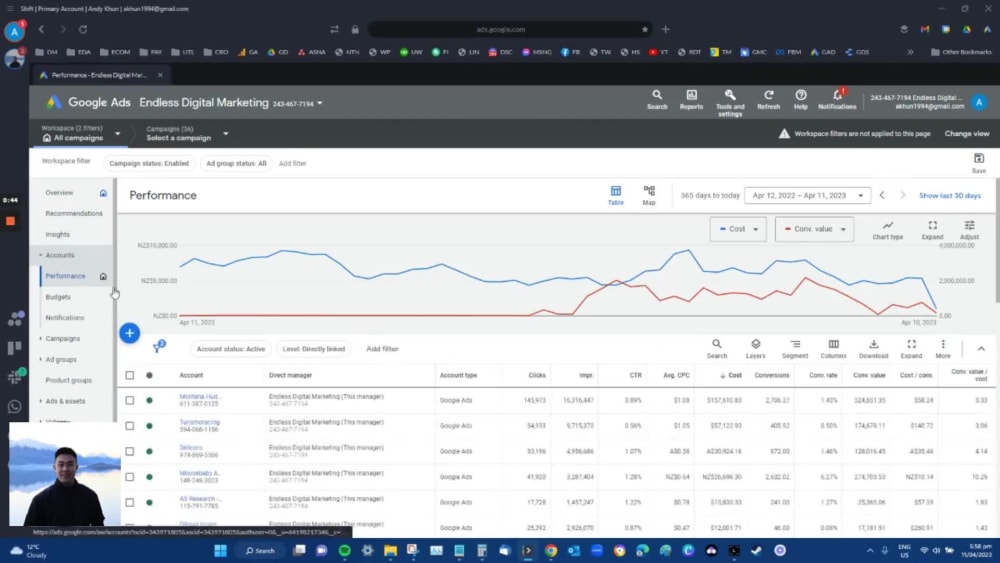
Task: Open the Reports icon in header
Action: pyautogui.click(x=691, y=95)
